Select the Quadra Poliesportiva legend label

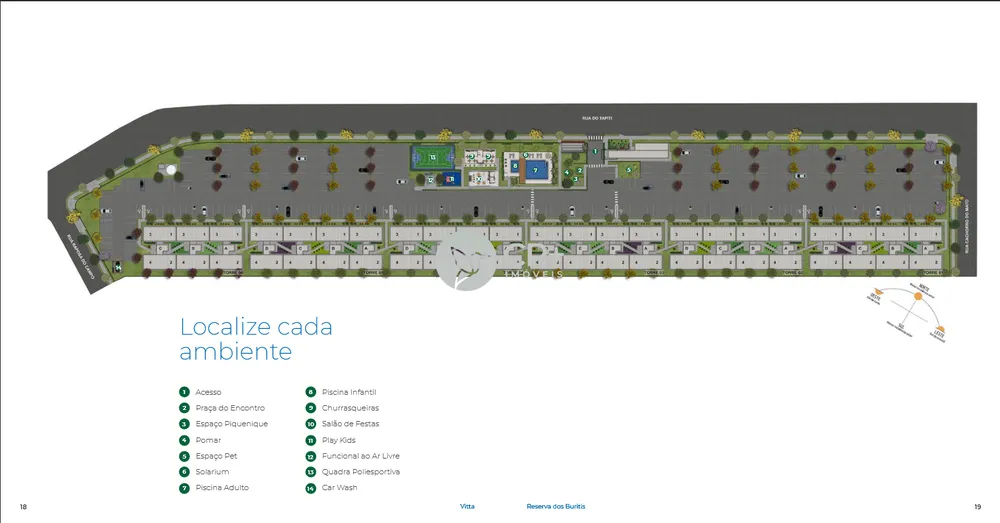(361, 472)
